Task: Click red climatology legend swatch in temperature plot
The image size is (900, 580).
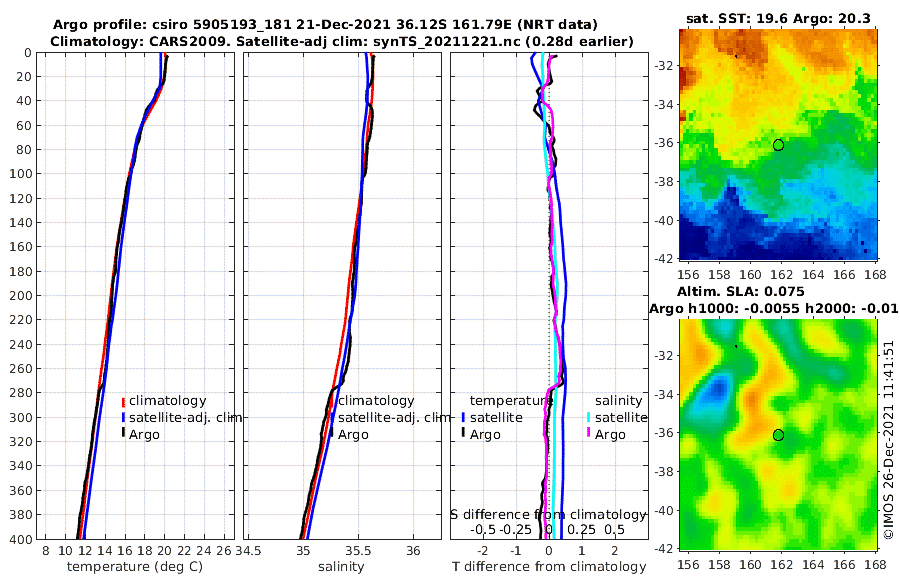Action: (x=123, y=401)
